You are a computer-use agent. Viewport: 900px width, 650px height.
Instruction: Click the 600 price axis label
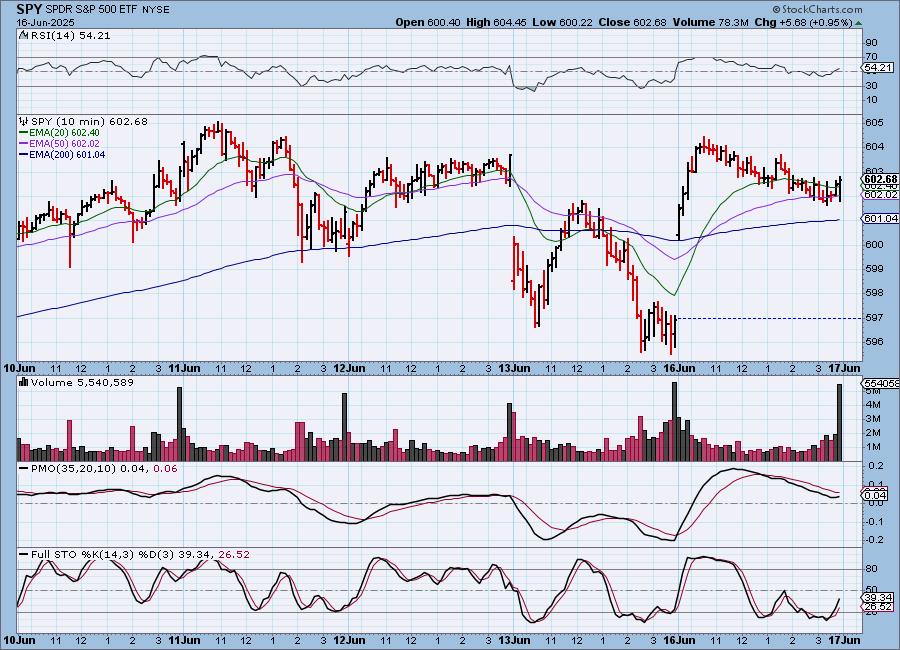pos(875,244)
